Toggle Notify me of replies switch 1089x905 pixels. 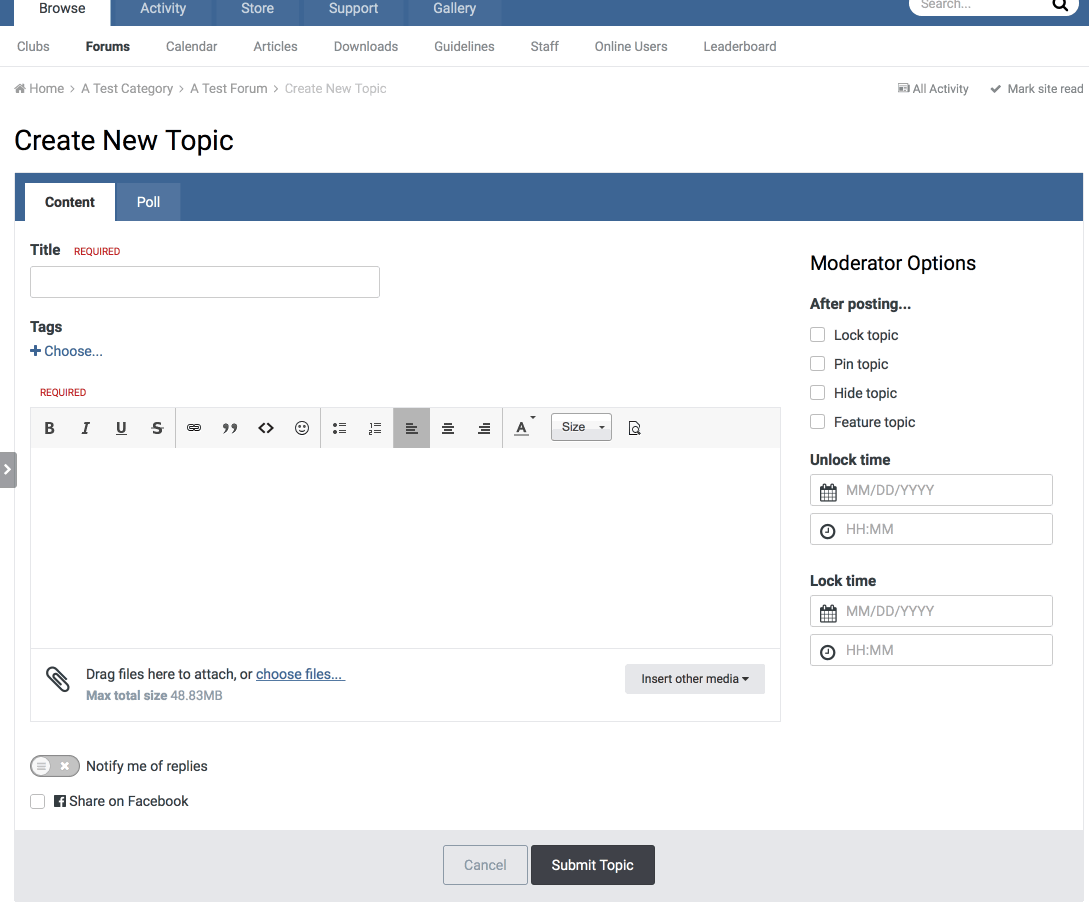click(55, 766)
